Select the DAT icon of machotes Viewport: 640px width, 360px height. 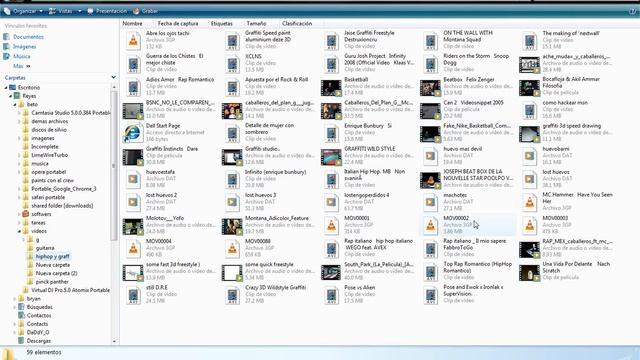431,202
